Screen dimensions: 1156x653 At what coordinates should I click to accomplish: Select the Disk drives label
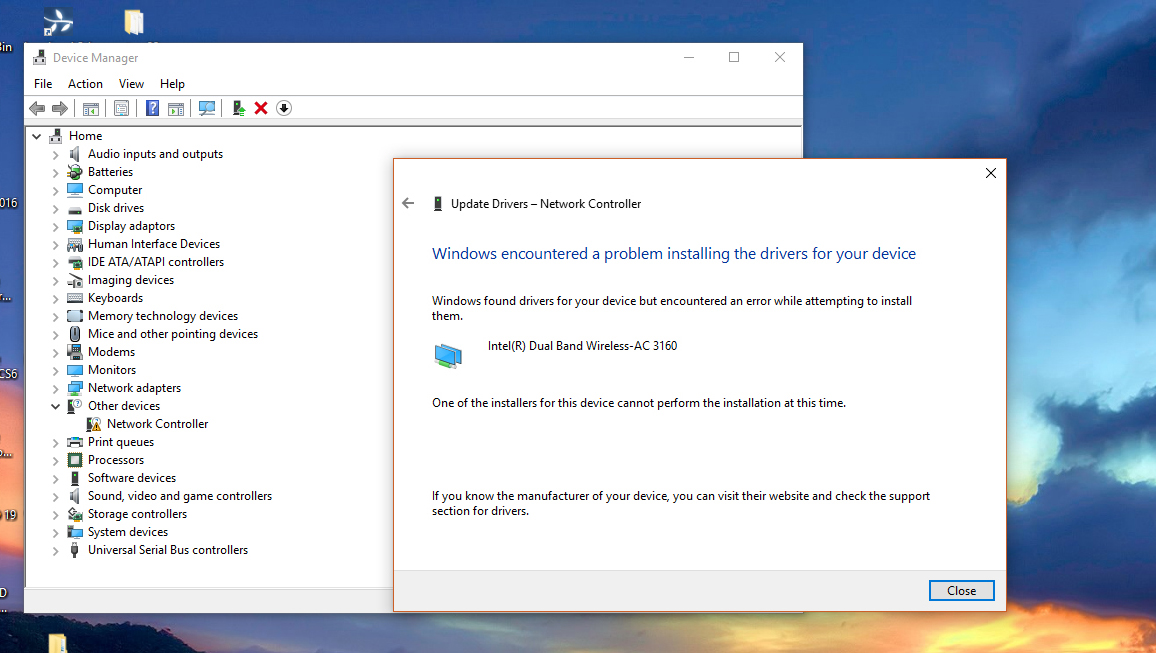point(116,208)
